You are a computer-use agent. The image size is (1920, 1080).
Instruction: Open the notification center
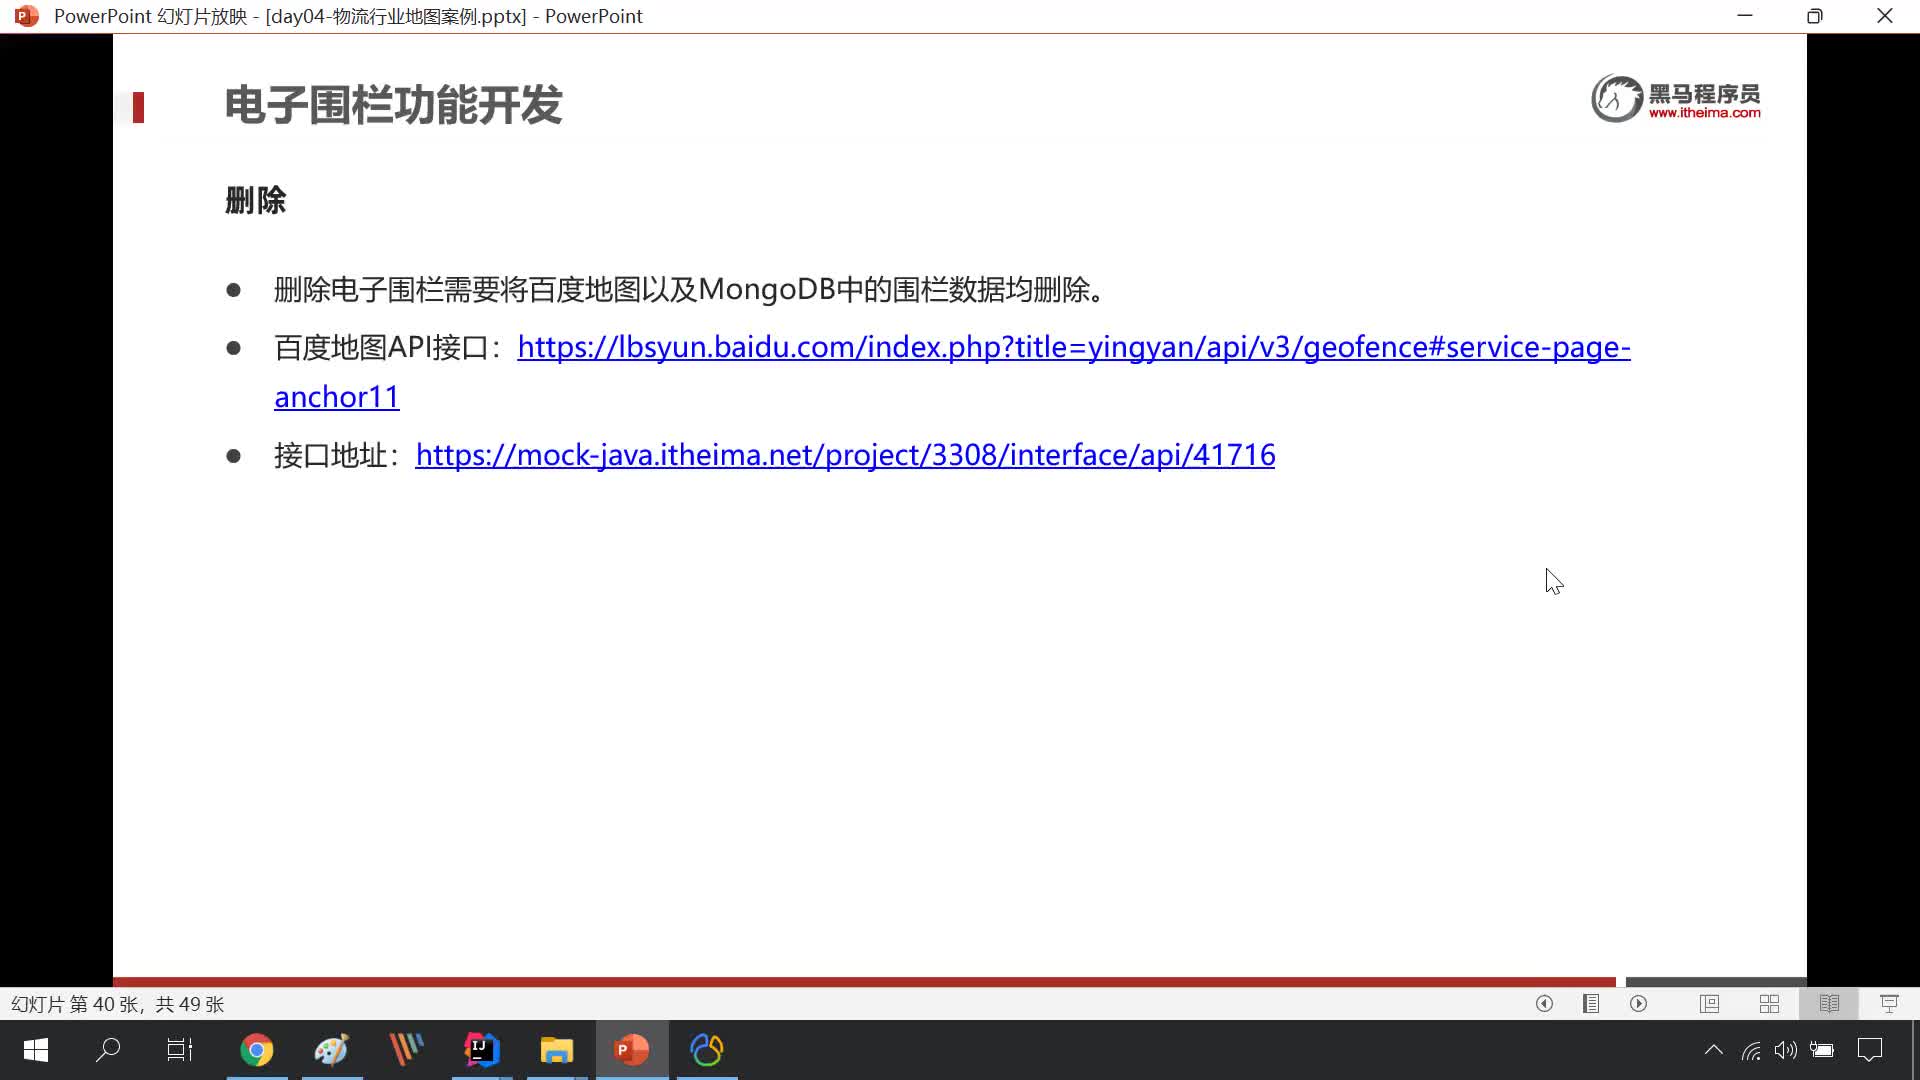[x=1870, y=1050]
